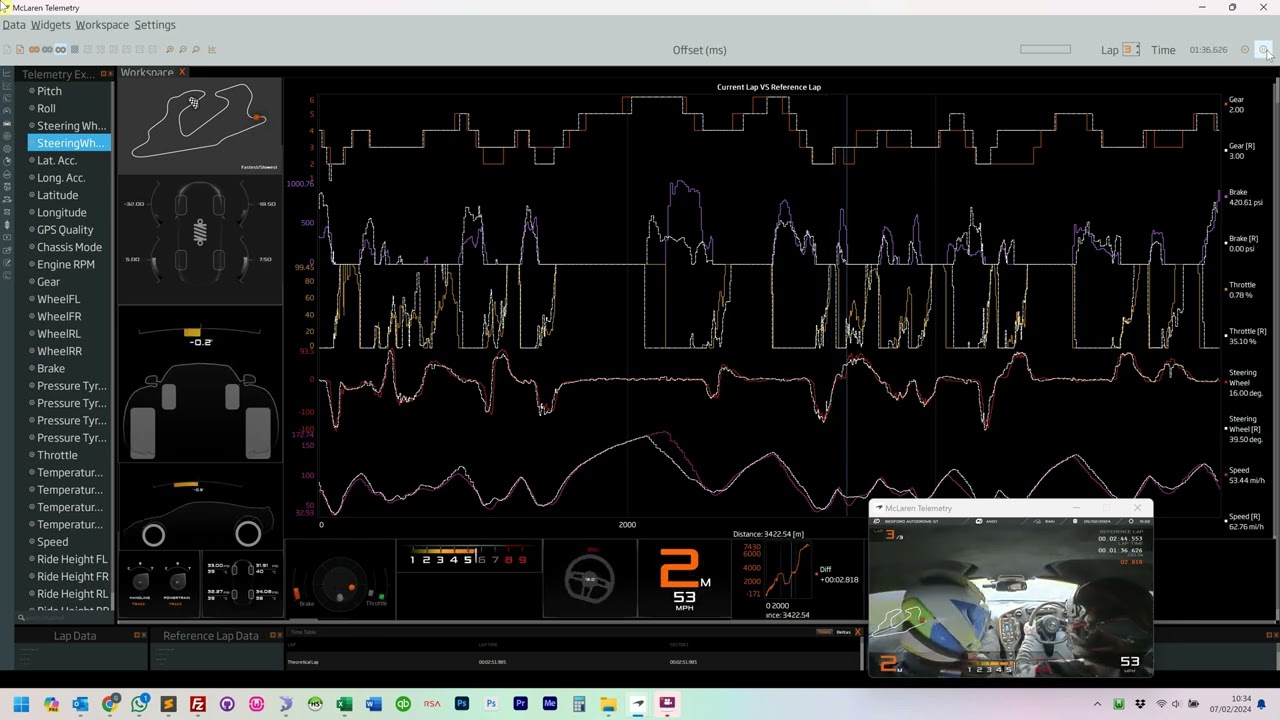The image size is (1280, 720).
Task: Toggle the Throttle channel bullet
Action: click(x=32, y=455)
